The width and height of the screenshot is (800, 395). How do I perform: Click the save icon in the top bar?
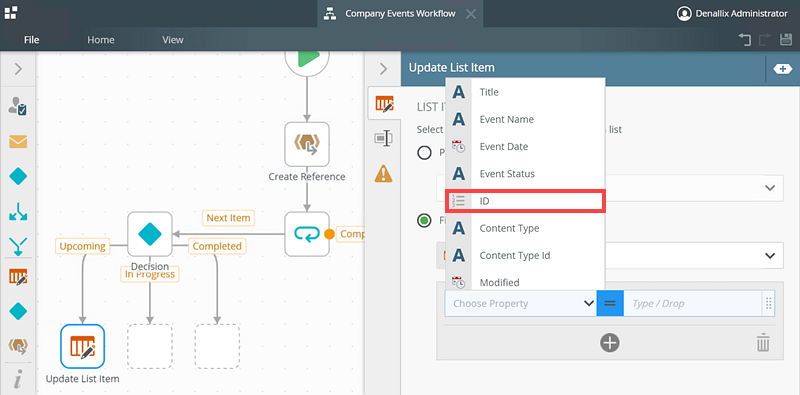[x=786, y=40]
